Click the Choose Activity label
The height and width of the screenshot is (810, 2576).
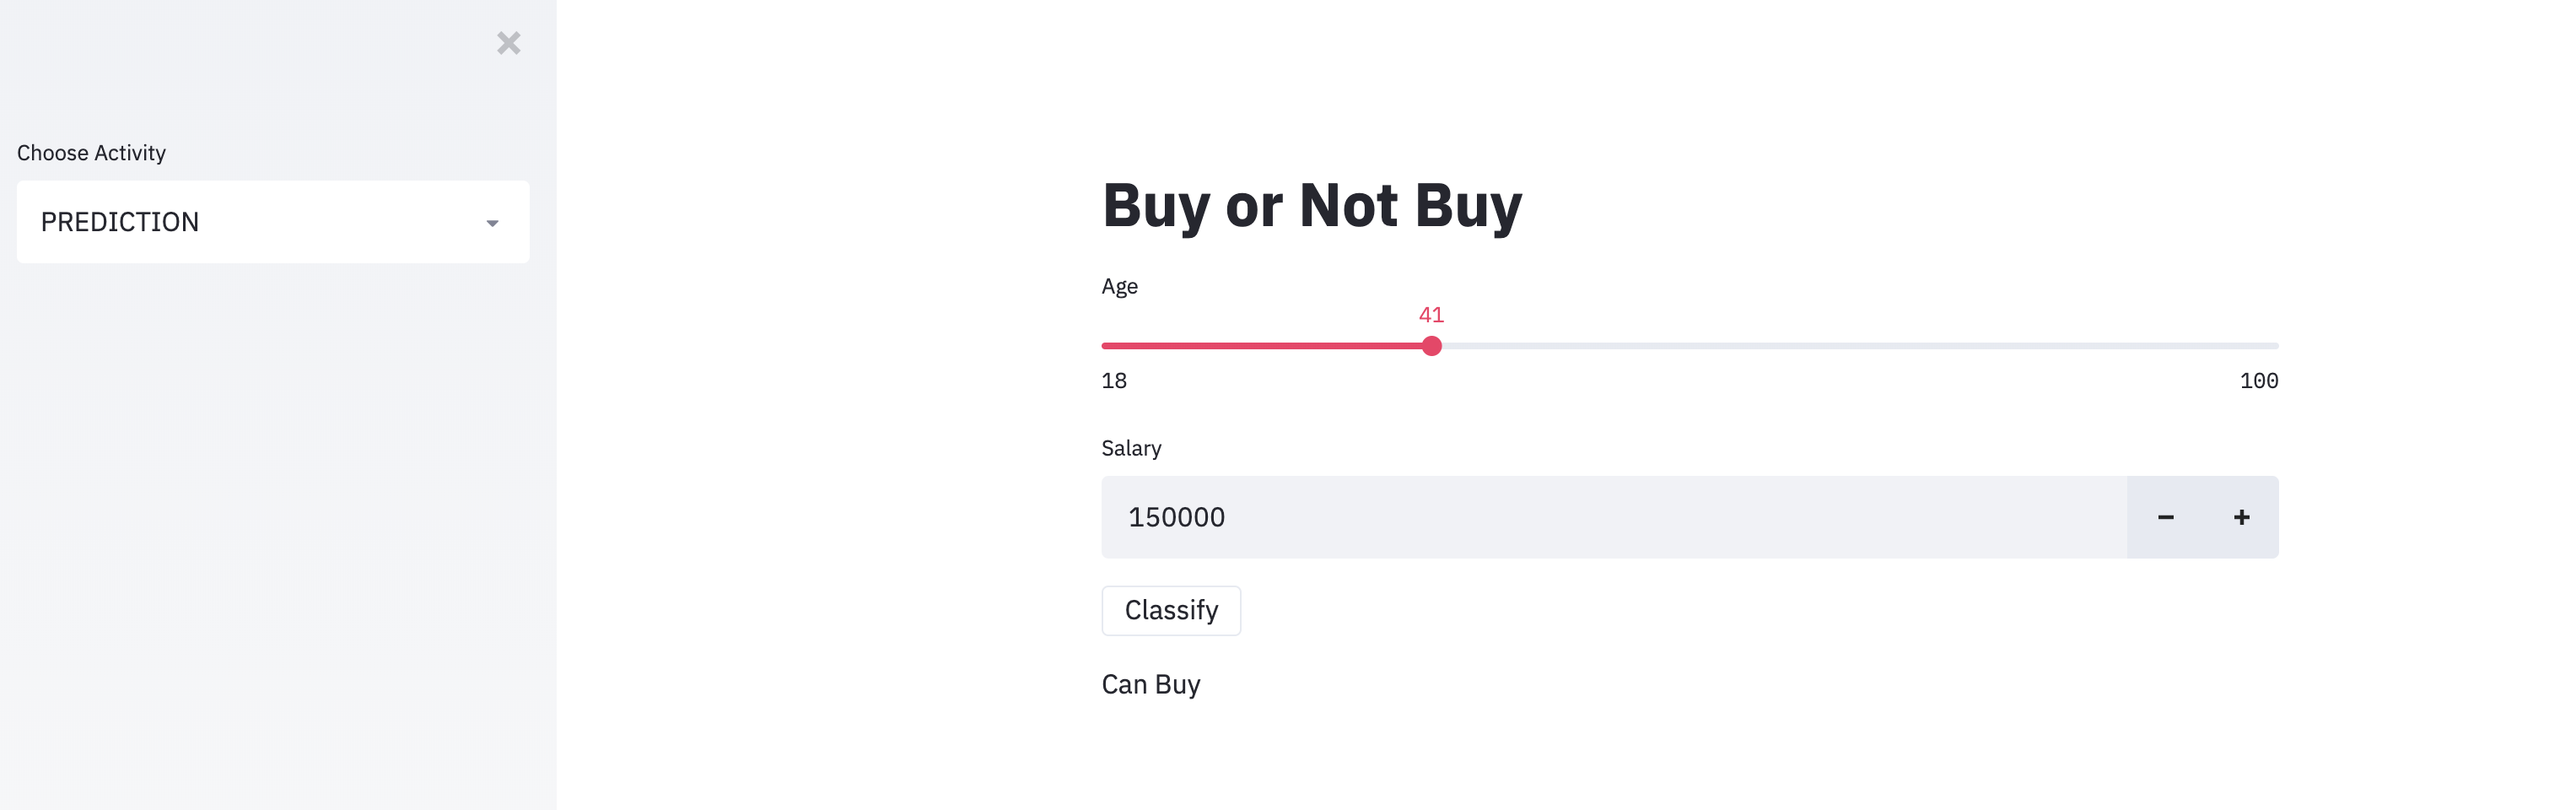click(x=91, y=153)
